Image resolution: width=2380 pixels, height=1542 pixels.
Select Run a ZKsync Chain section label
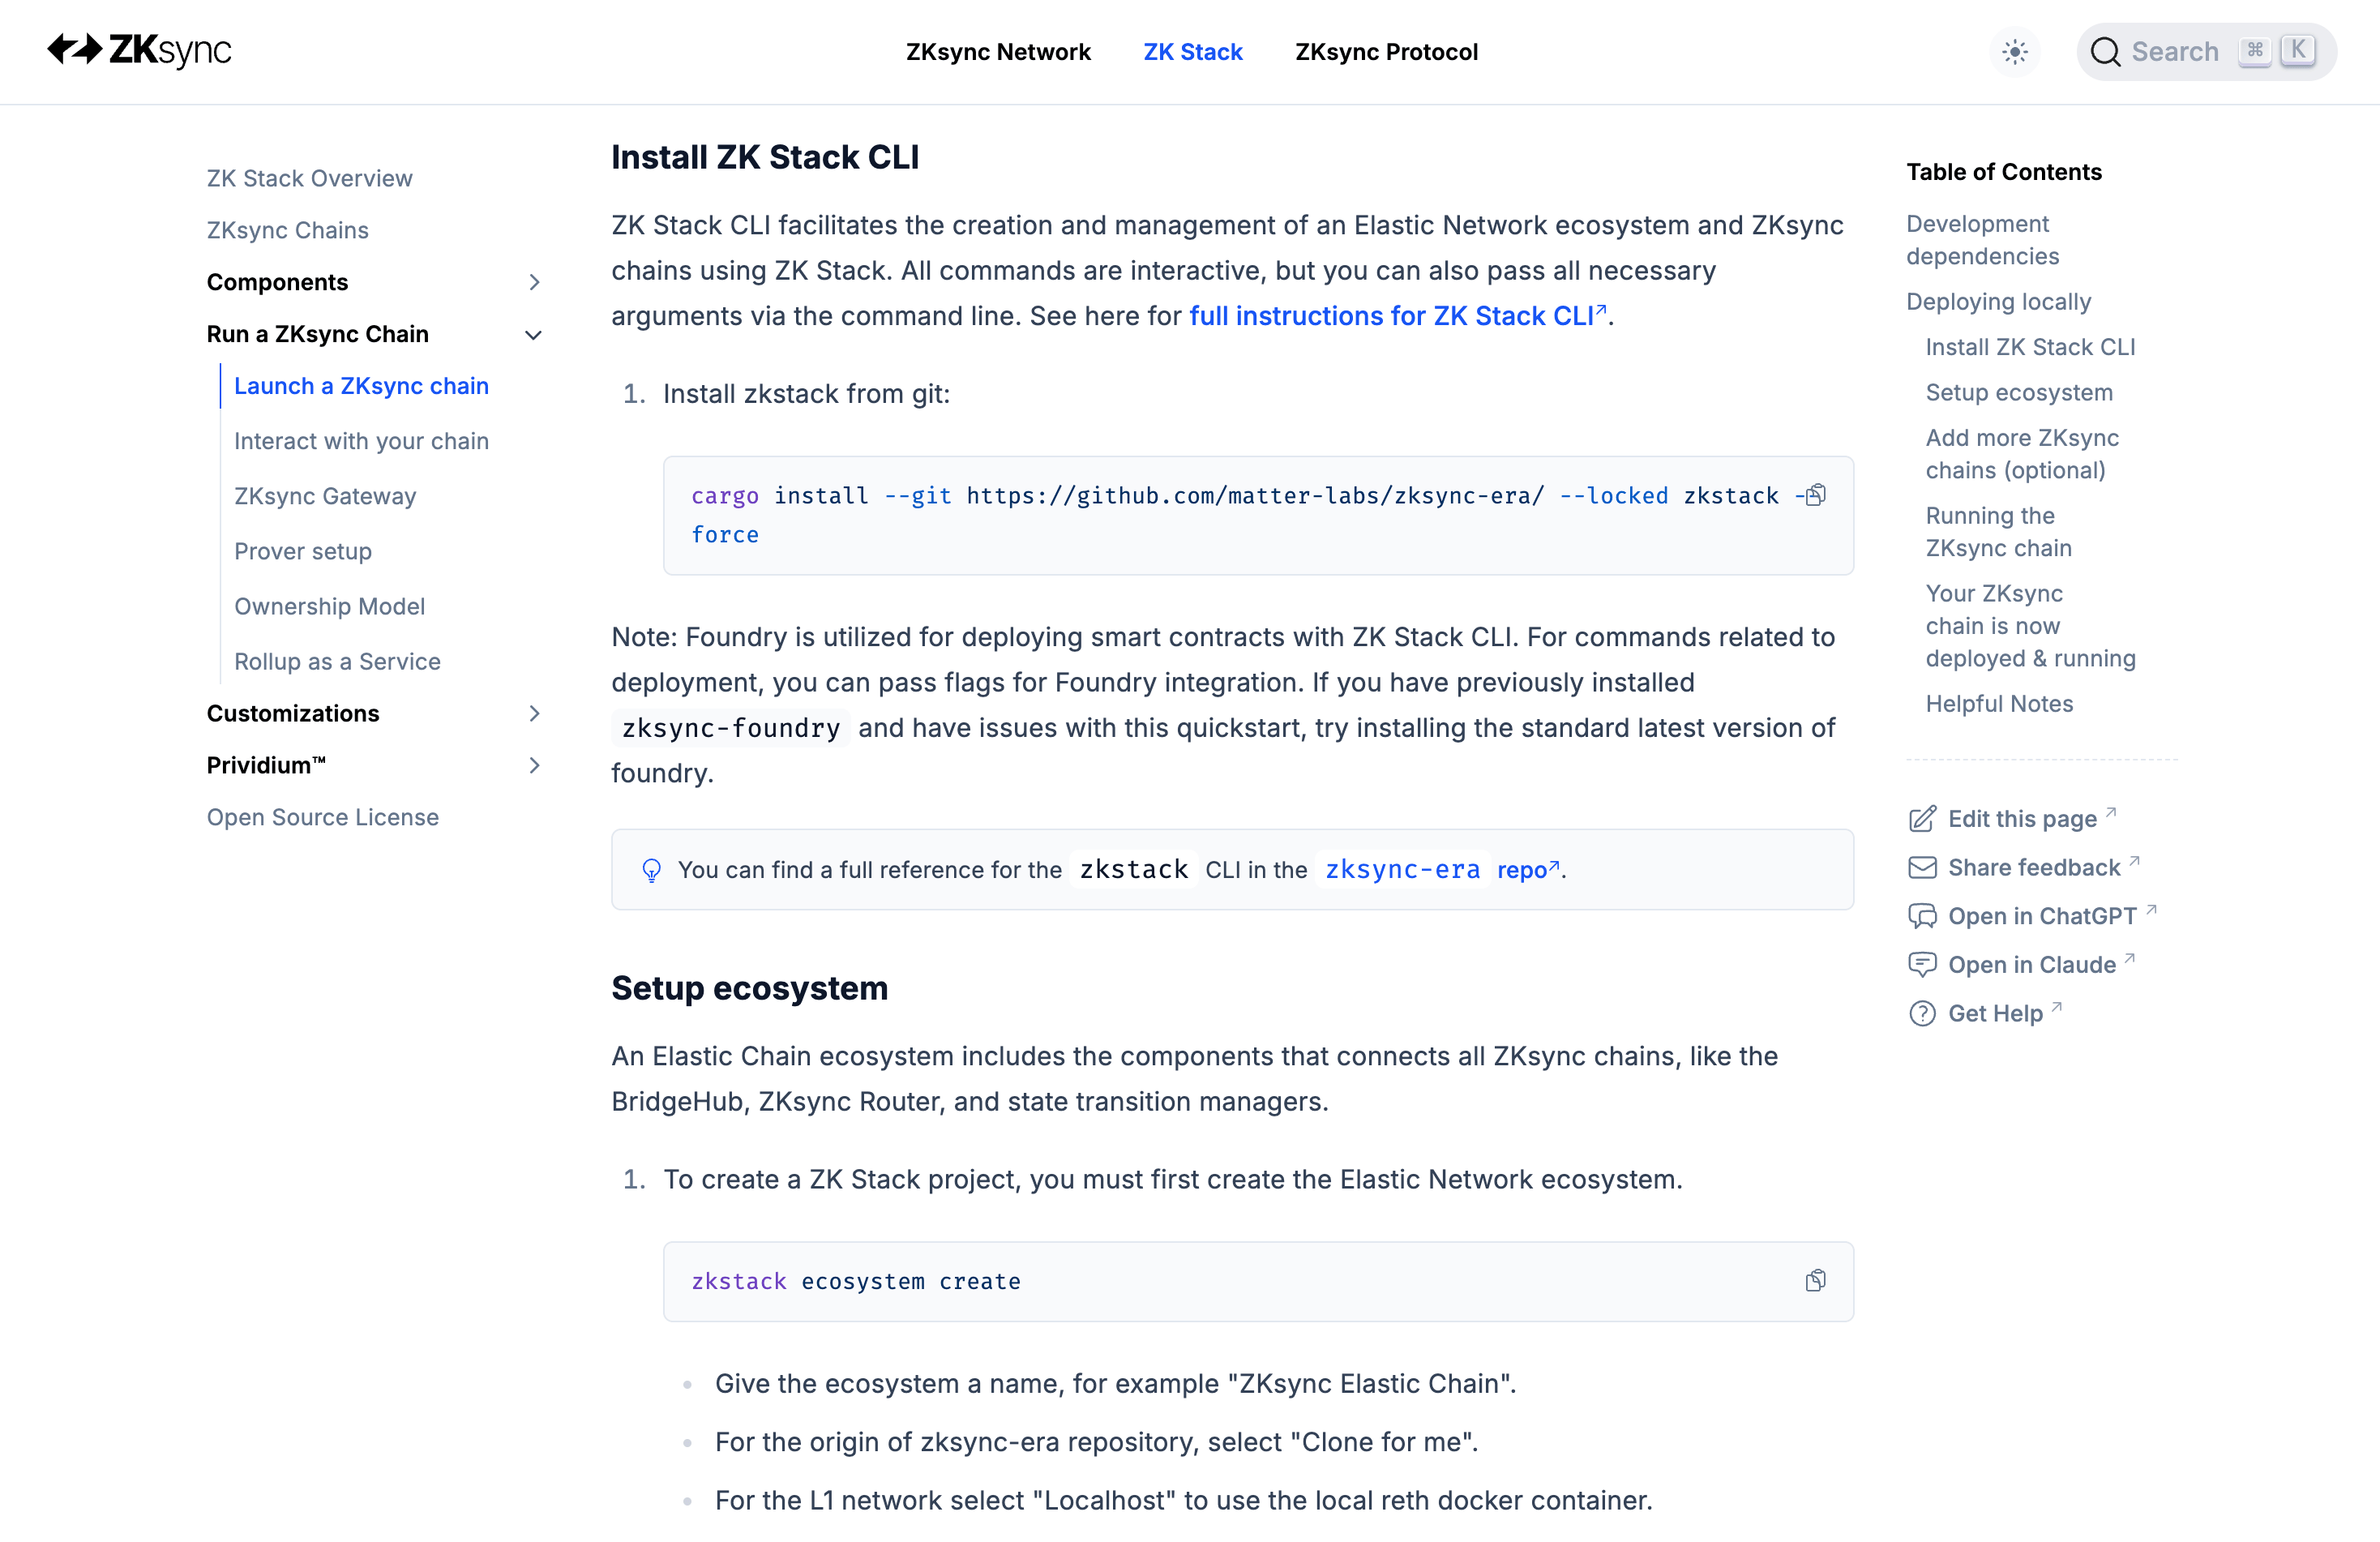click(x=317, y=334)
